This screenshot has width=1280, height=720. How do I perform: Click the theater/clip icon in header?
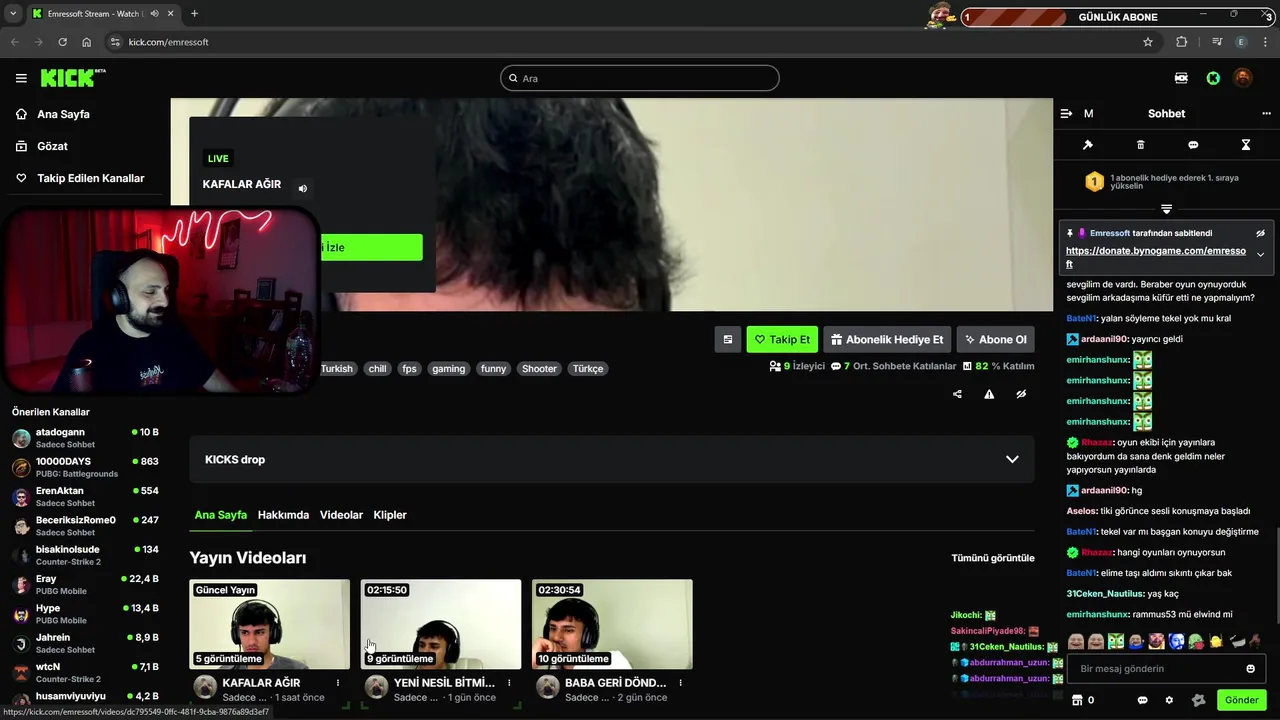[x=1181, y=78]
